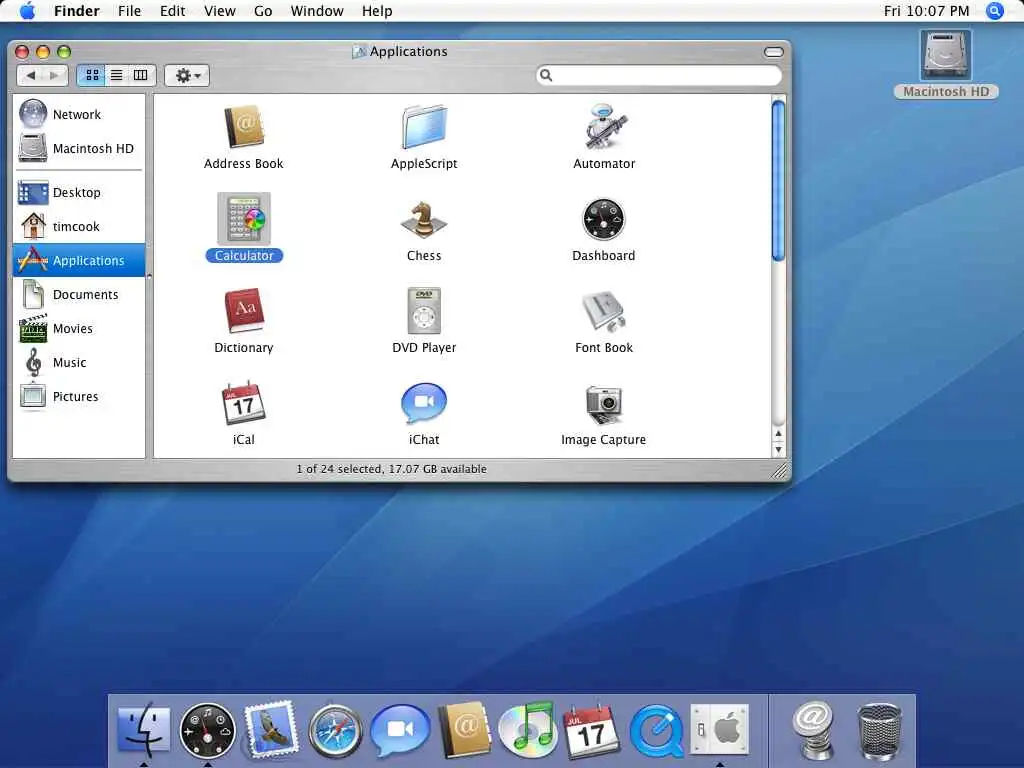Click the menu bar clock Fri 10:07 PM

point(926,11)
